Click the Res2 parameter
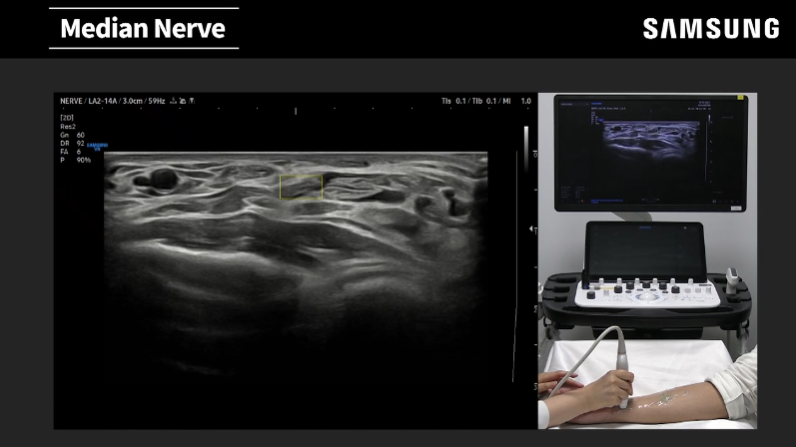 [68, 126]
